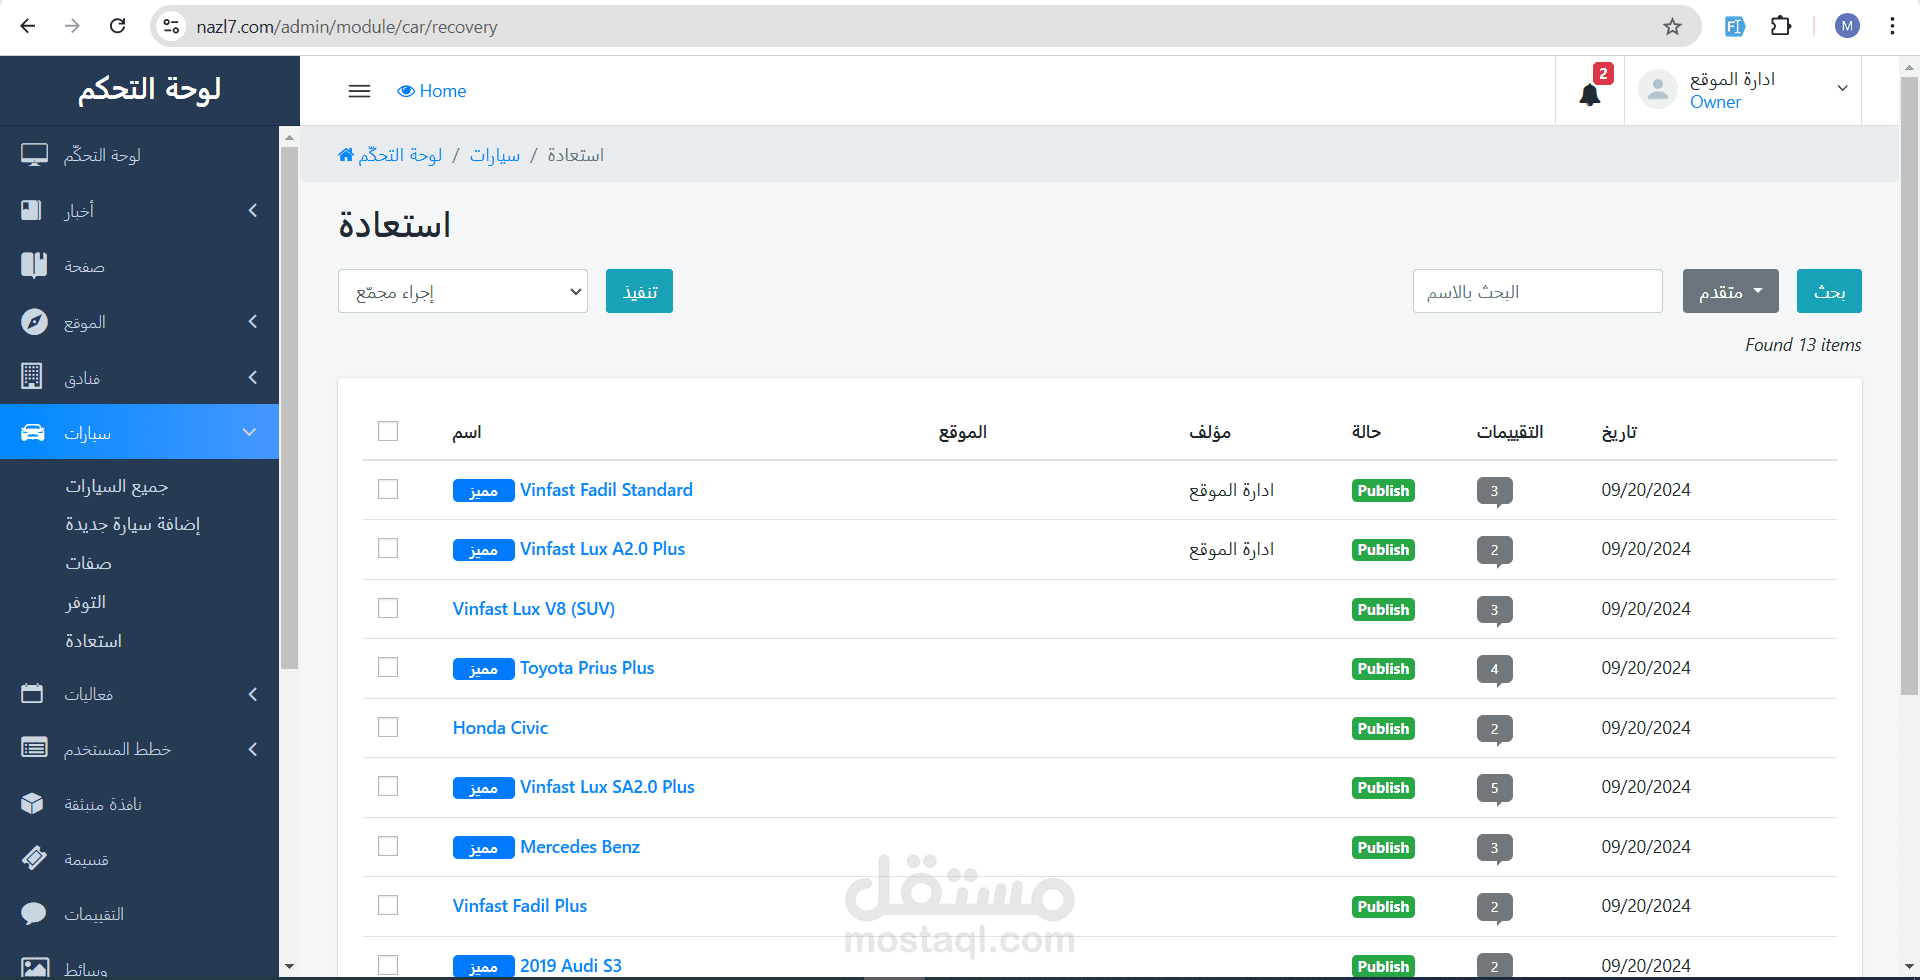
Task: Click the car icon beside سيارات
Action: 33,432
